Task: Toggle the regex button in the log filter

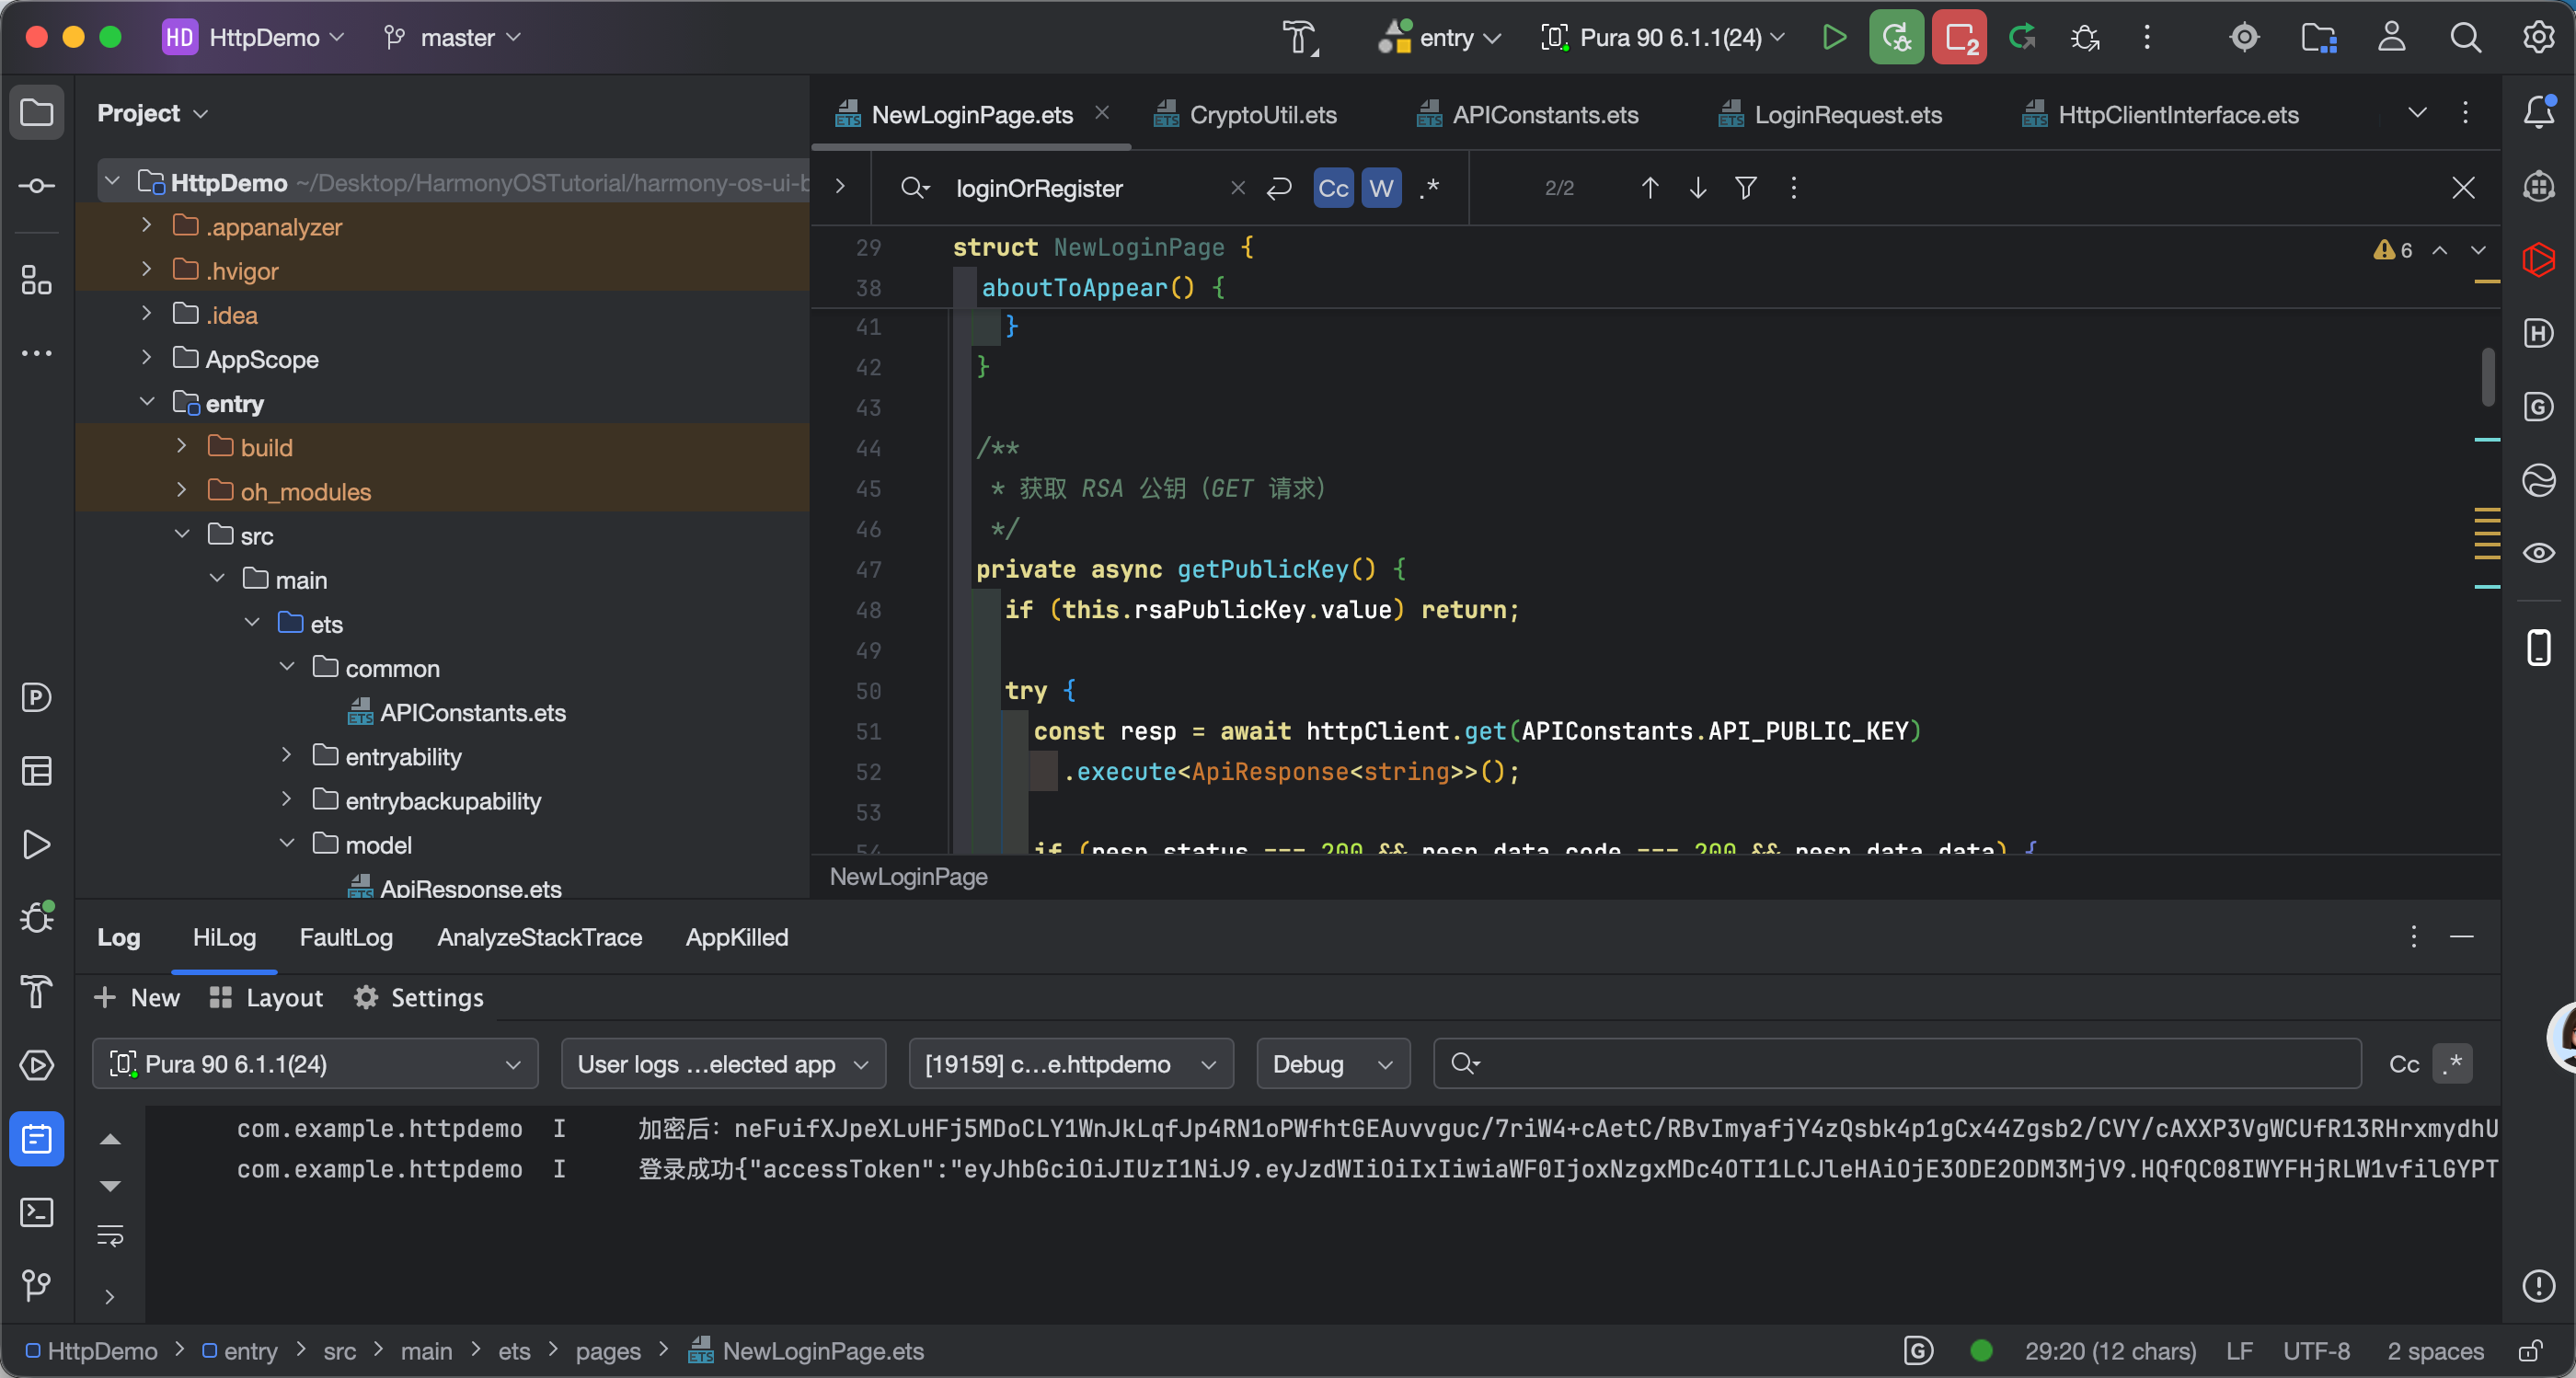Action: 2452,1064
